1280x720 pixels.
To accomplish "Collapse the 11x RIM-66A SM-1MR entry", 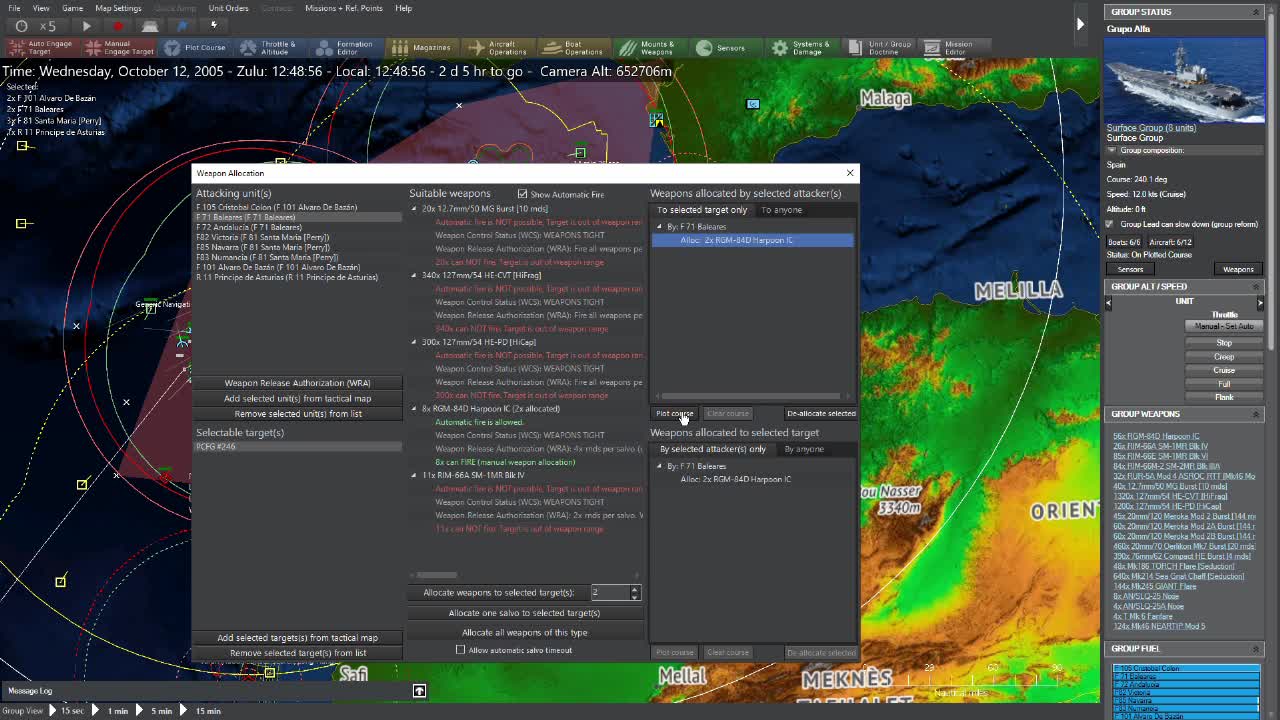I will point(414,475).
